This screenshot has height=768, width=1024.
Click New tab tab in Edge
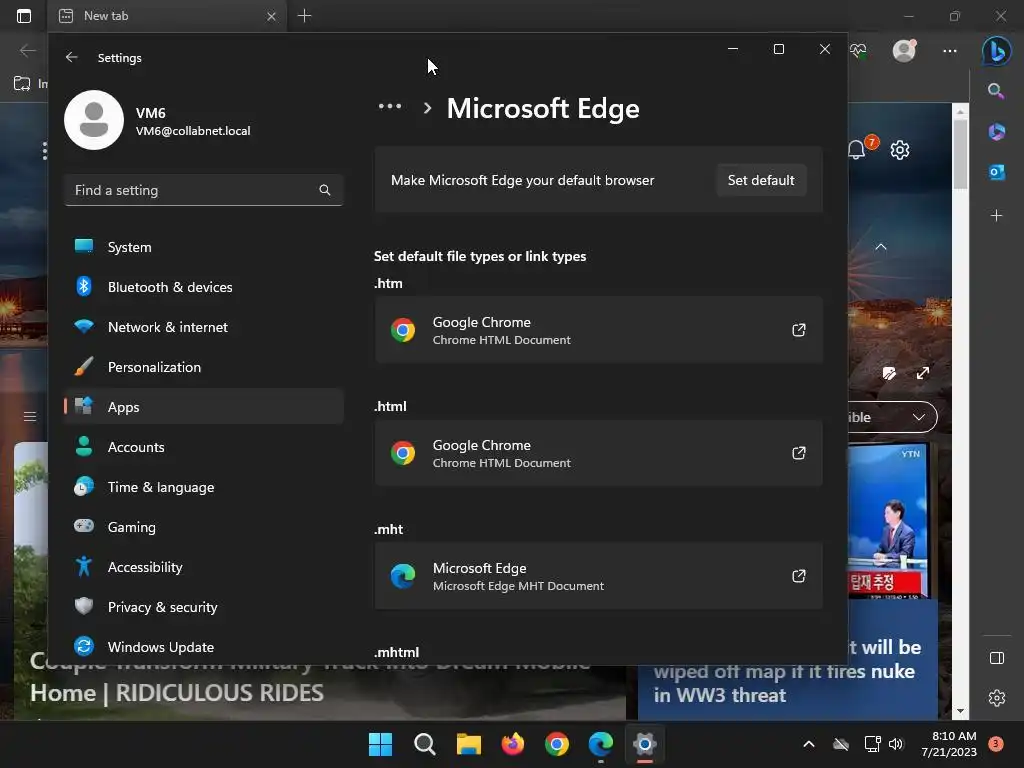coord(167,16)
